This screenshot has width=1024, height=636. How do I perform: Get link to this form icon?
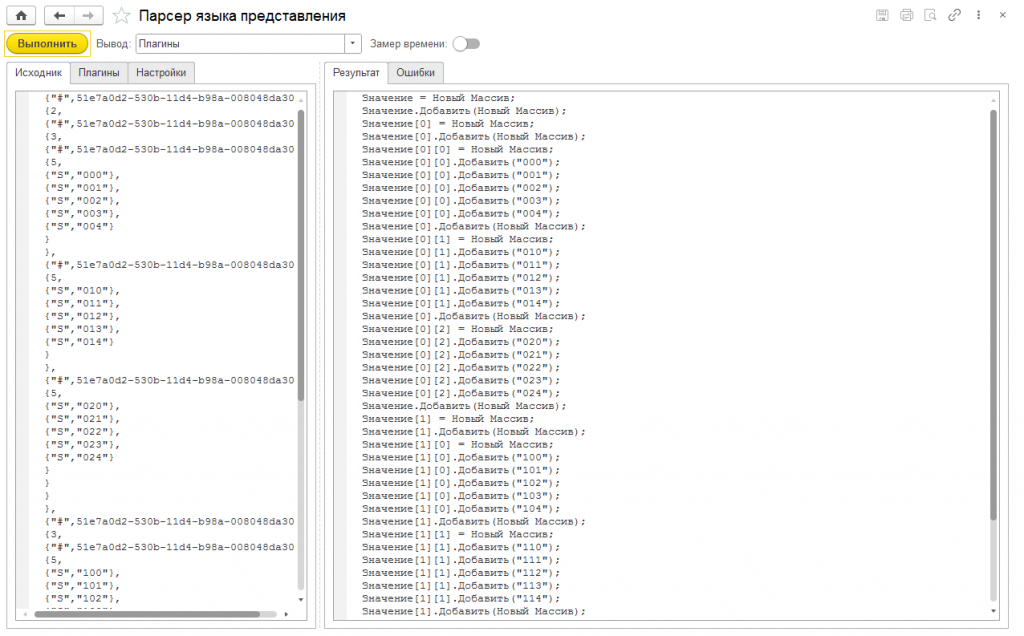954,15
